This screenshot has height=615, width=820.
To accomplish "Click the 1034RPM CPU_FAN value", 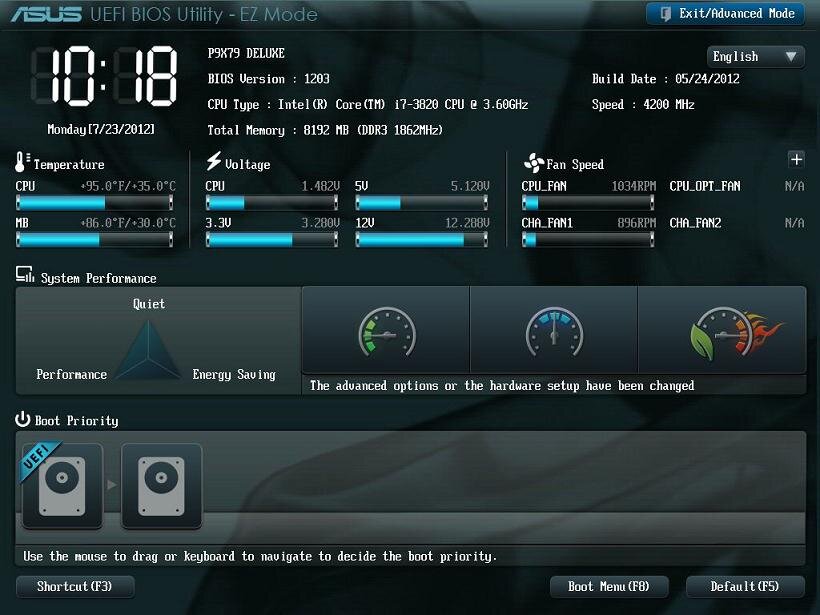I will pyautogui.click(x=634, y=186).
